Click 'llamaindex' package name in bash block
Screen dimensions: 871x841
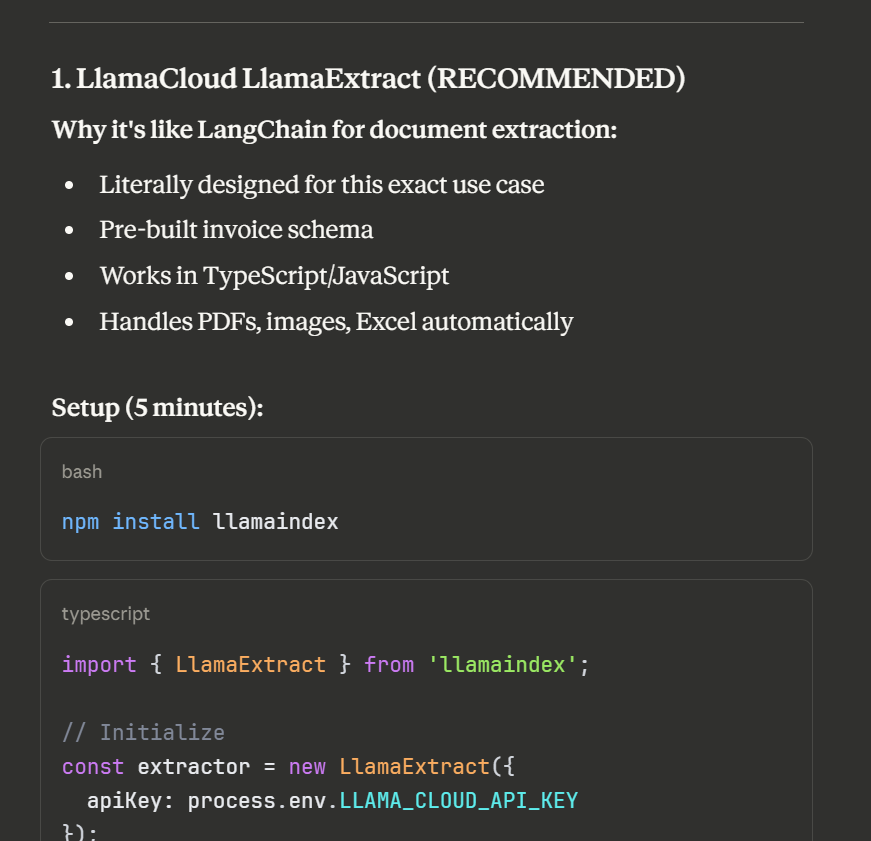coord(275,522)
